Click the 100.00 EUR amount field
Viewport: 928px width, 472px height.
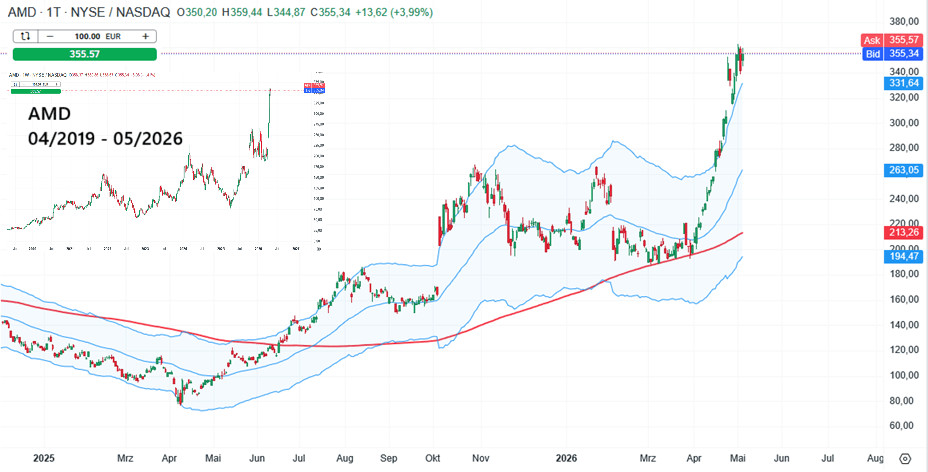click(x=98, y=36)
